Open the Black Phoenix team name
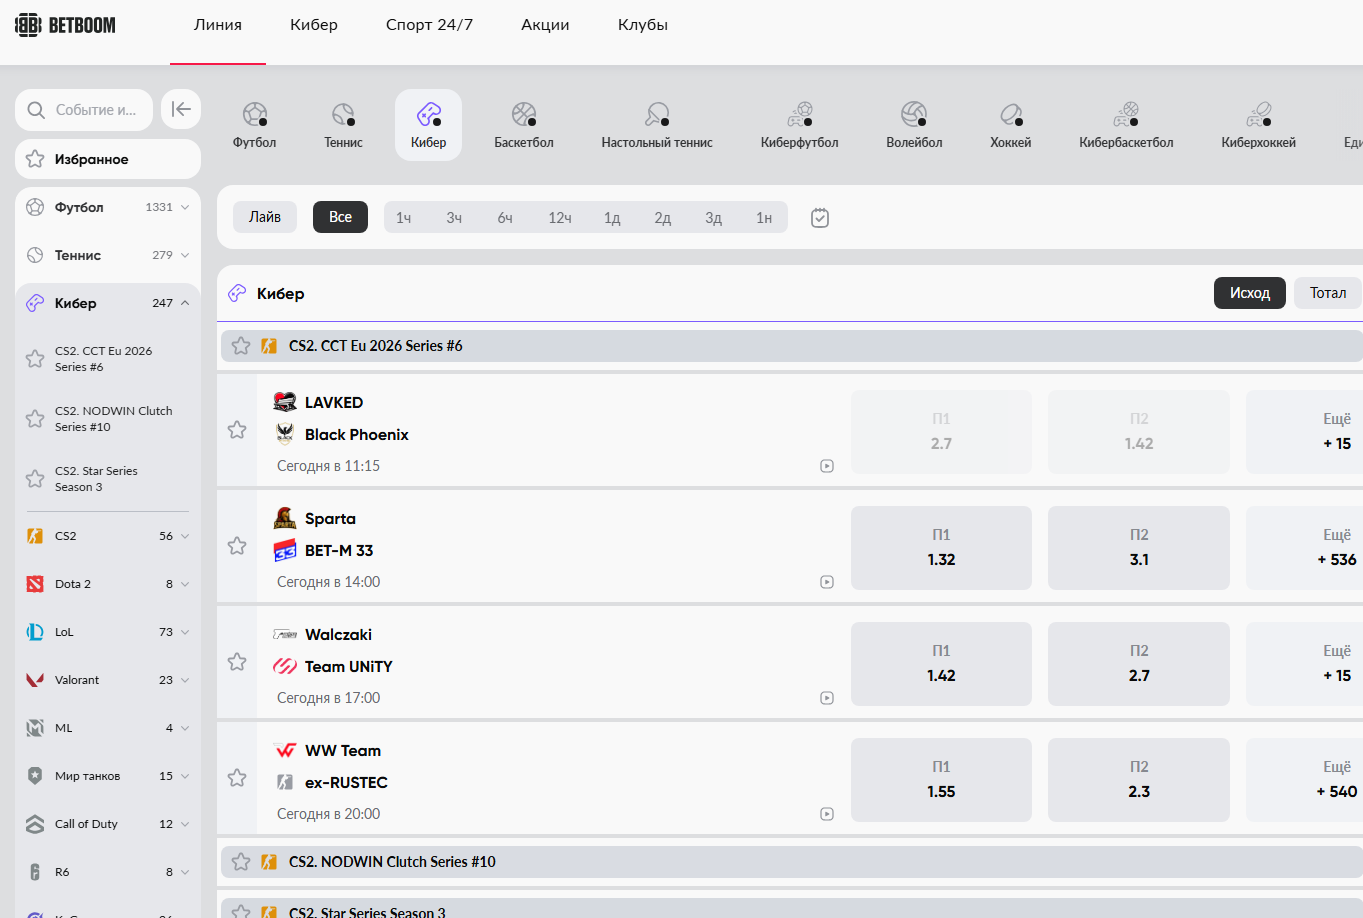The image size is (1363, 918). click(357, 435)
